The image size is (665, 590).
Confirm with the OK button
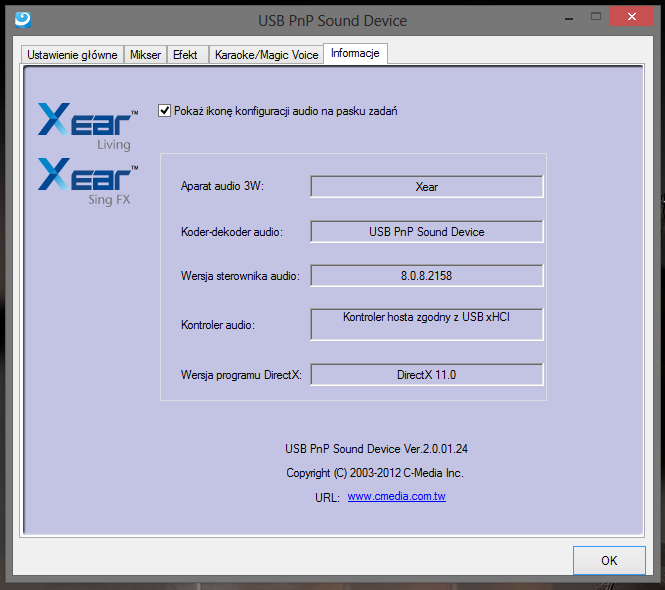pos(609,560)
